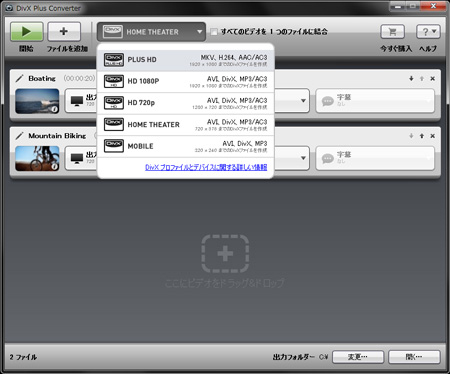Image resolution: width=450 pixels, height=374 pixels.
Task: Show info on the Boating thumbnail
Action: pos(54,109)
